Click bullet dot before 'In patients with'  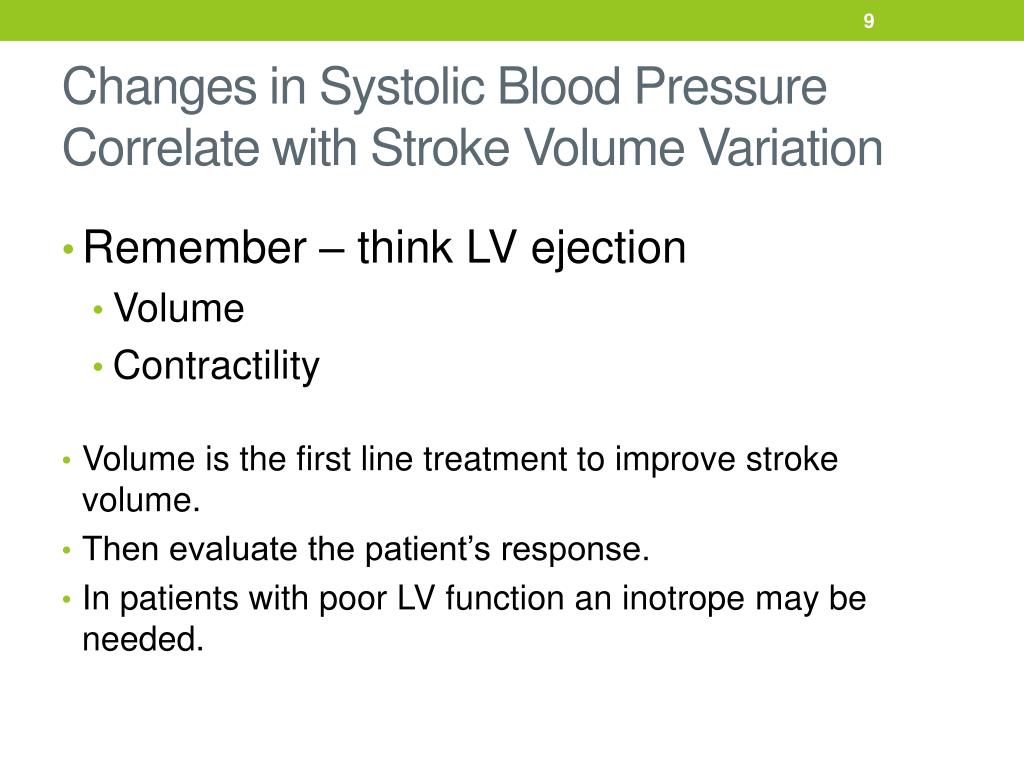point(67,599)
